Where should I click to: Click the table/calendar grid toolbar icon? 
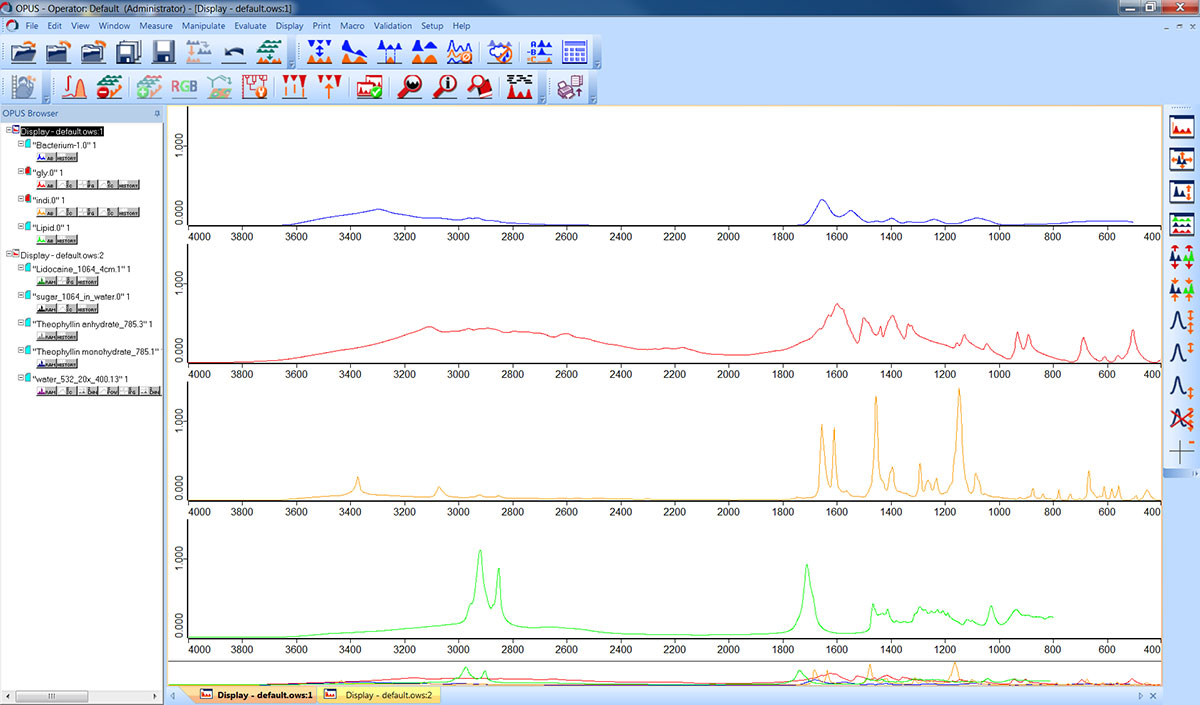(575, 52)
